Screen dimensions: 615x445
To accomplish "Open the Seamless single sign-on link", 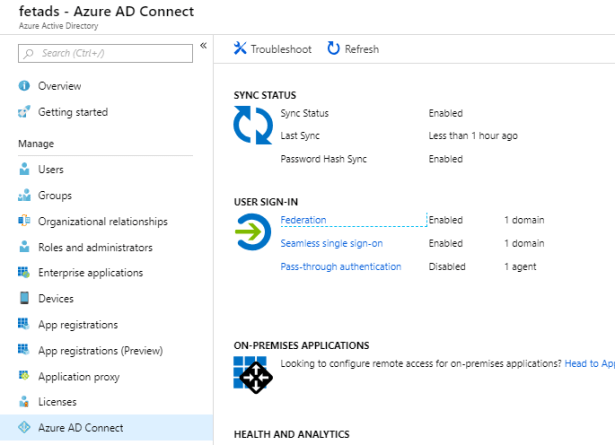I will pos(331,243).
